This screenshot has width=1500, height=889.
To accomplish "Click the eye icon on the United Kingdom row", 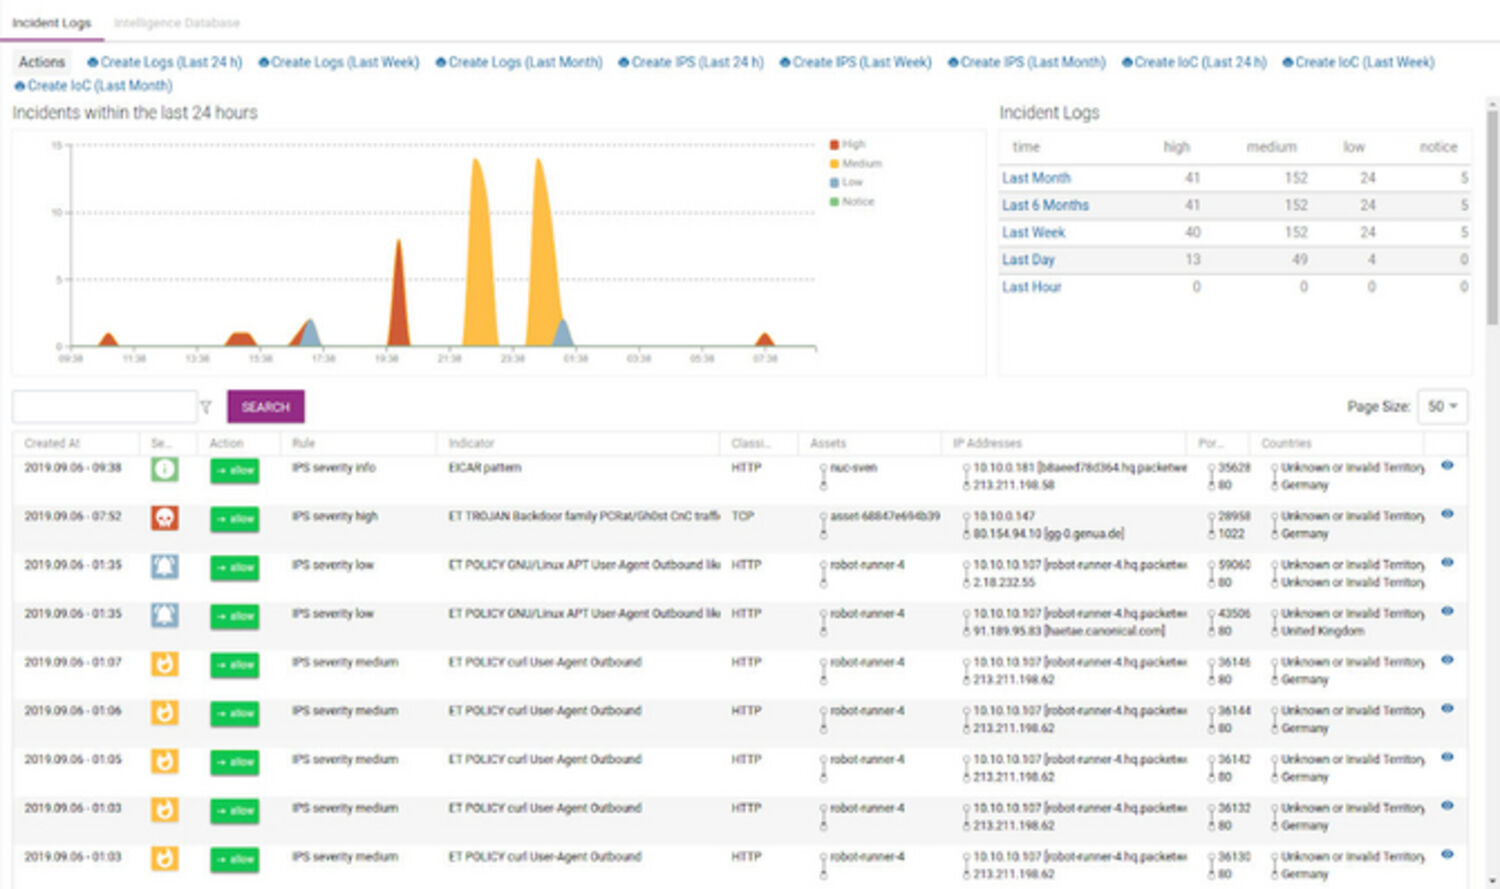I will click(1447, 611).
